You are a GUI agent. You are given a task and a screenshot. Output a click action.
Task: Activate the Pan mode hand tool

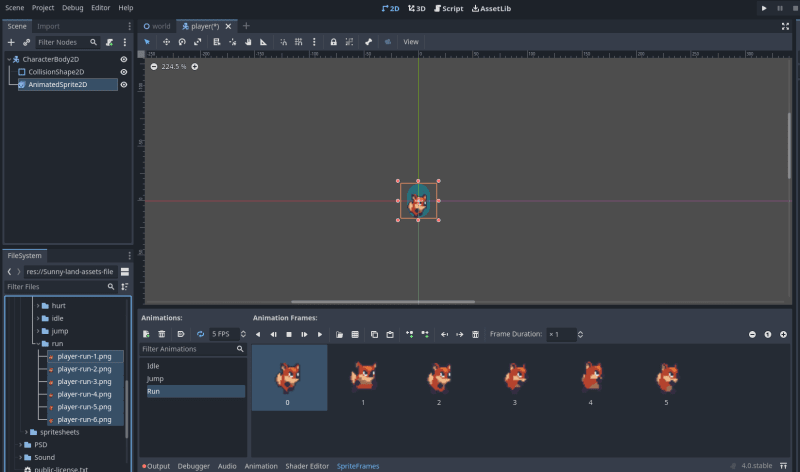point(248,42)
